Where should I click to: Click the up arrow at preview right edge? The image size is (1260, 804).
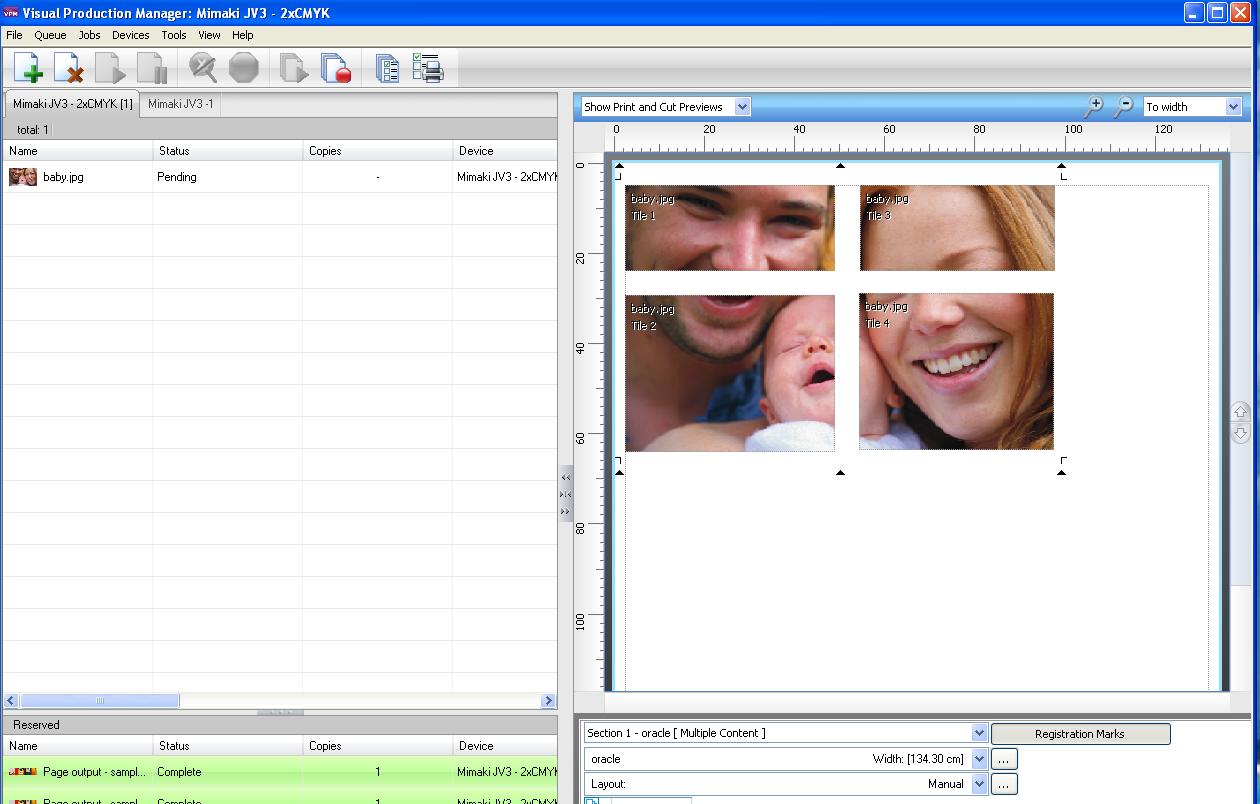1240,412
